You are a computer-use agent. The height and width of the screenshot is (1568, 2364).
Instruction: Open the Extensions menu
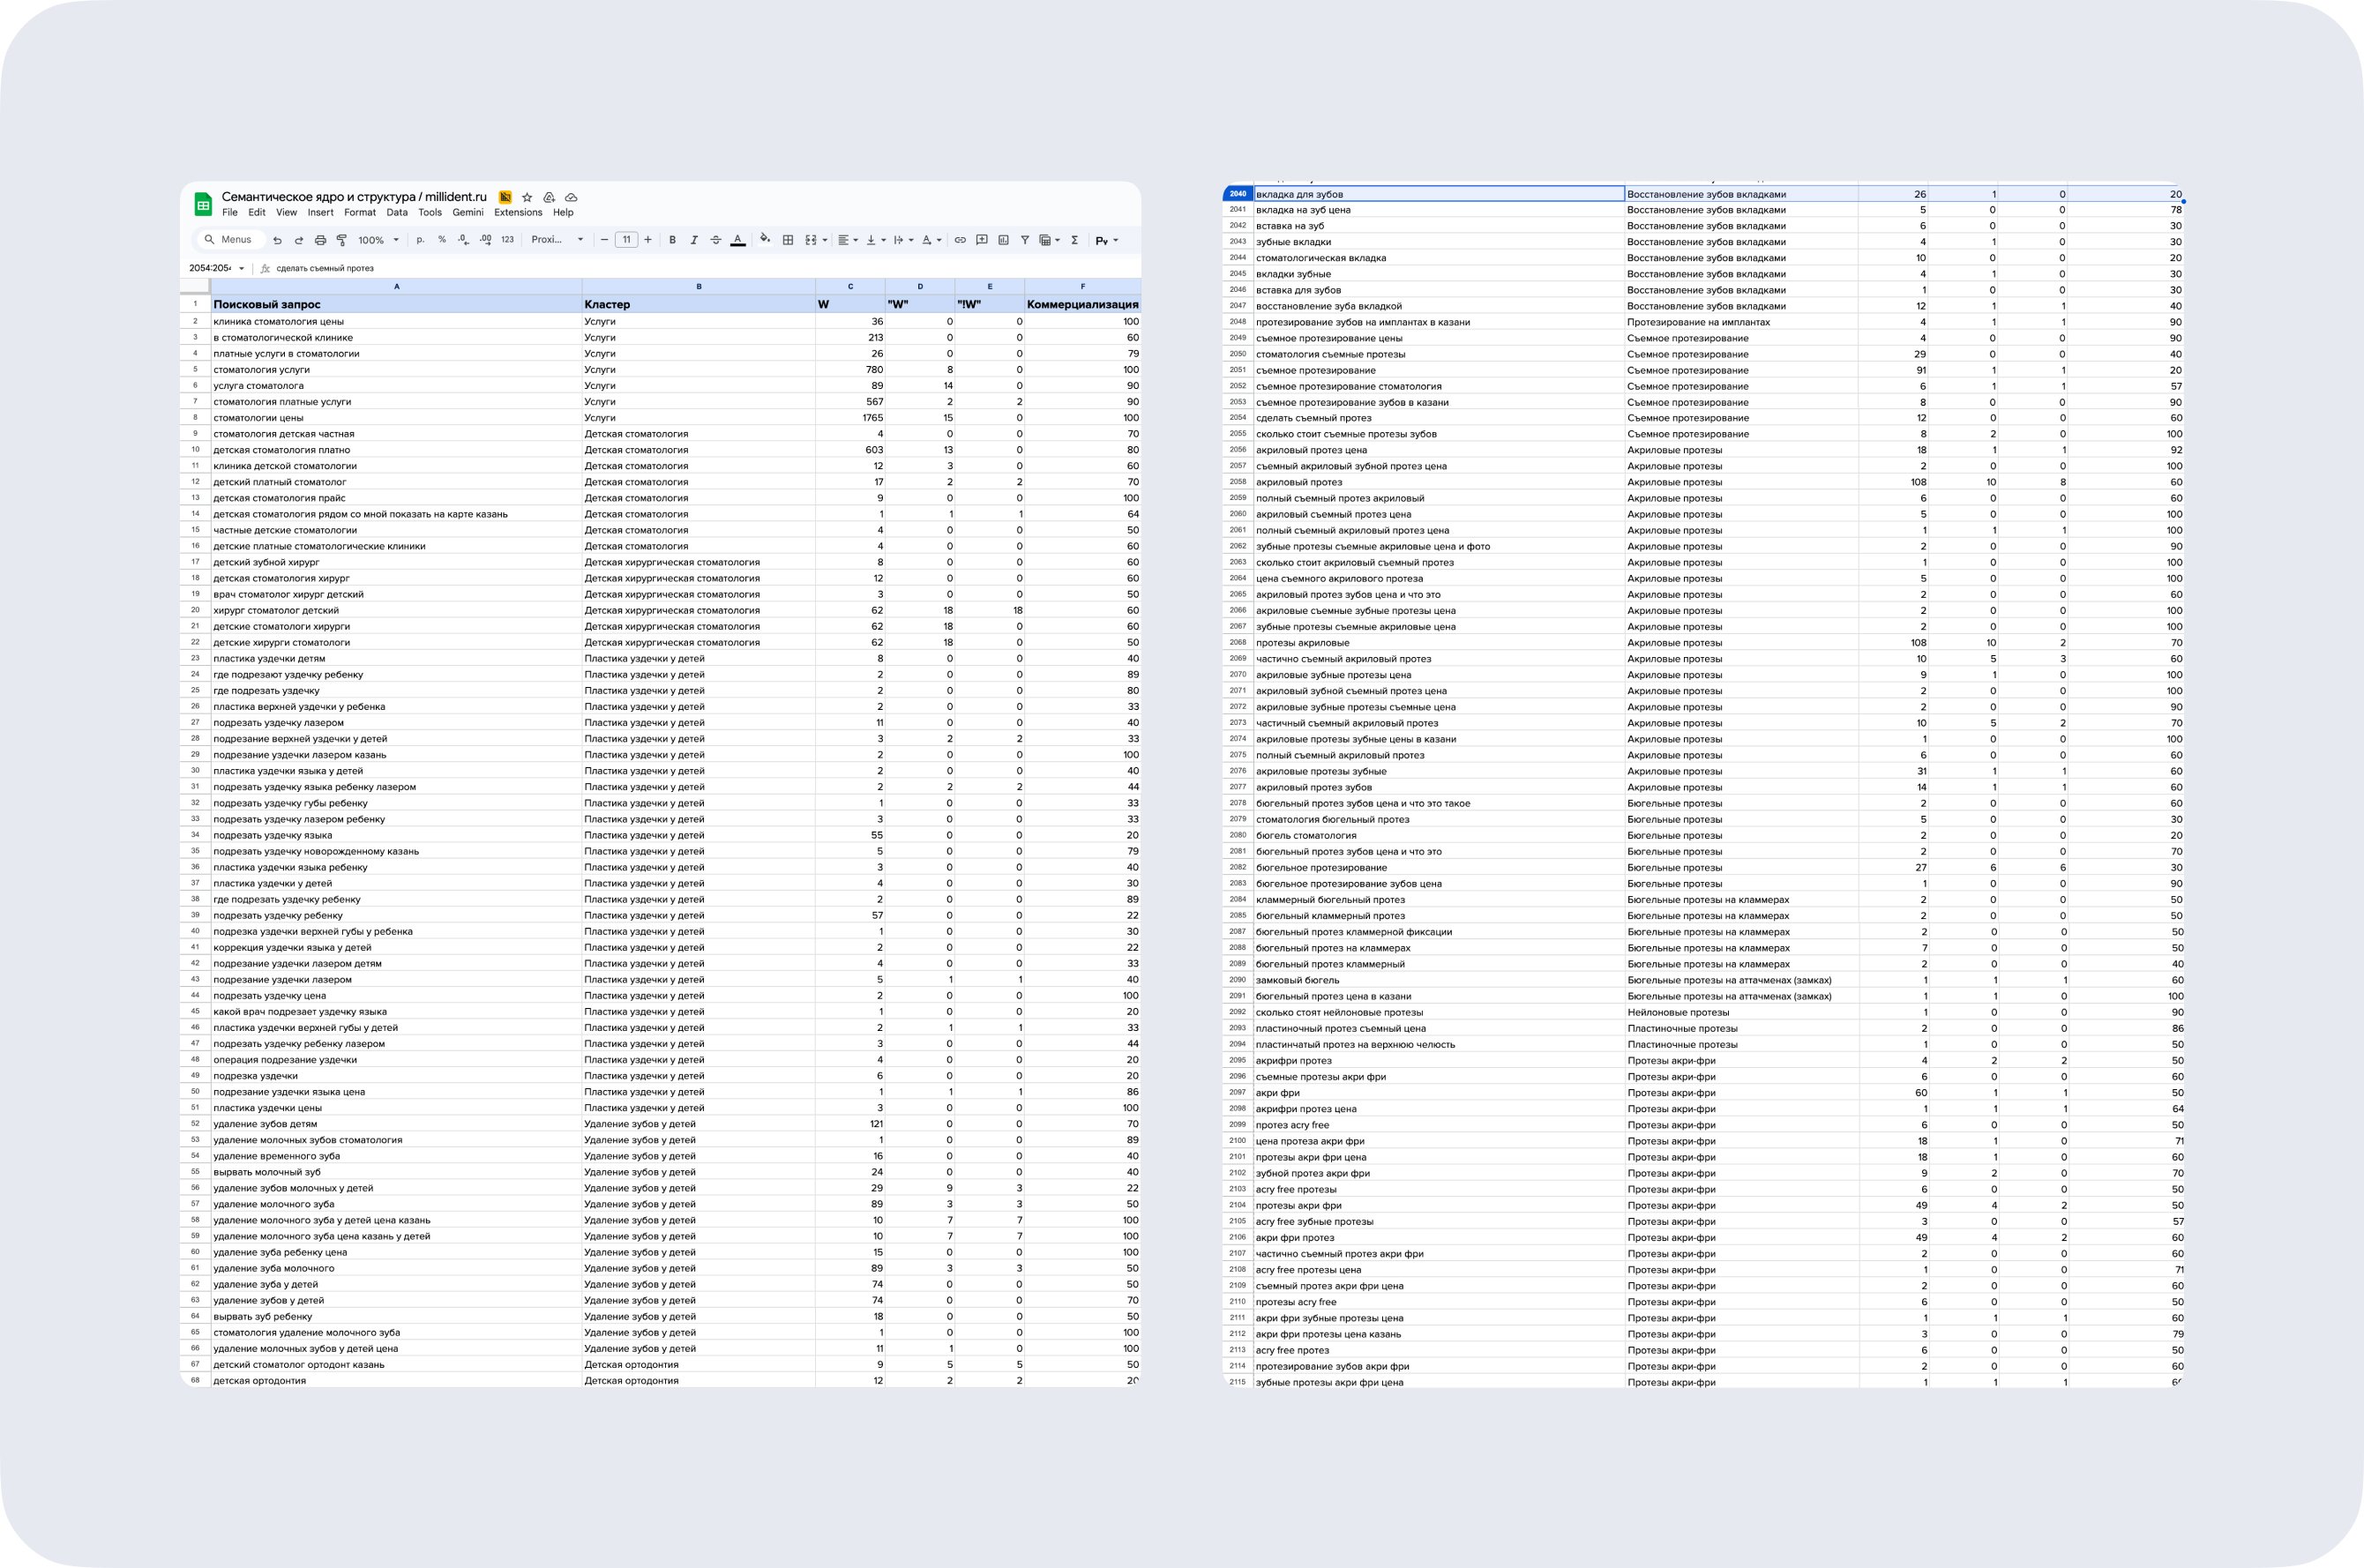[518, 212]
